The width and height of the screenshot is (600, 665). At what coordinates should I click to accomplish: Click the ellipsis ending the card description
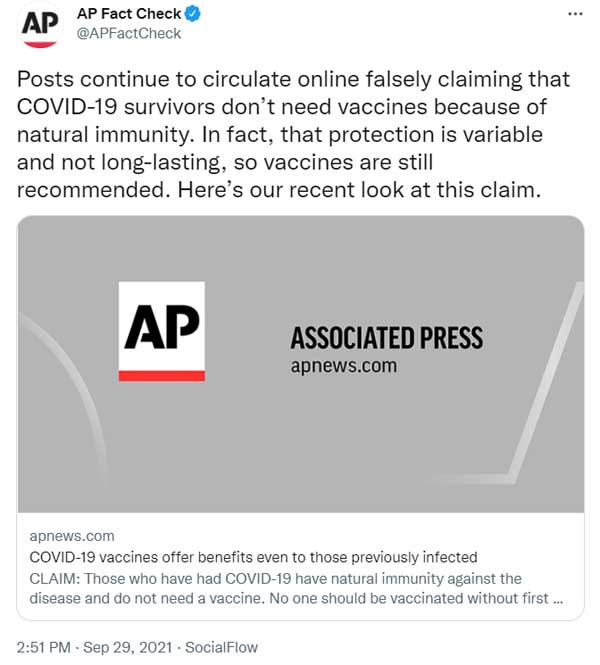click(x=557, y=599)
